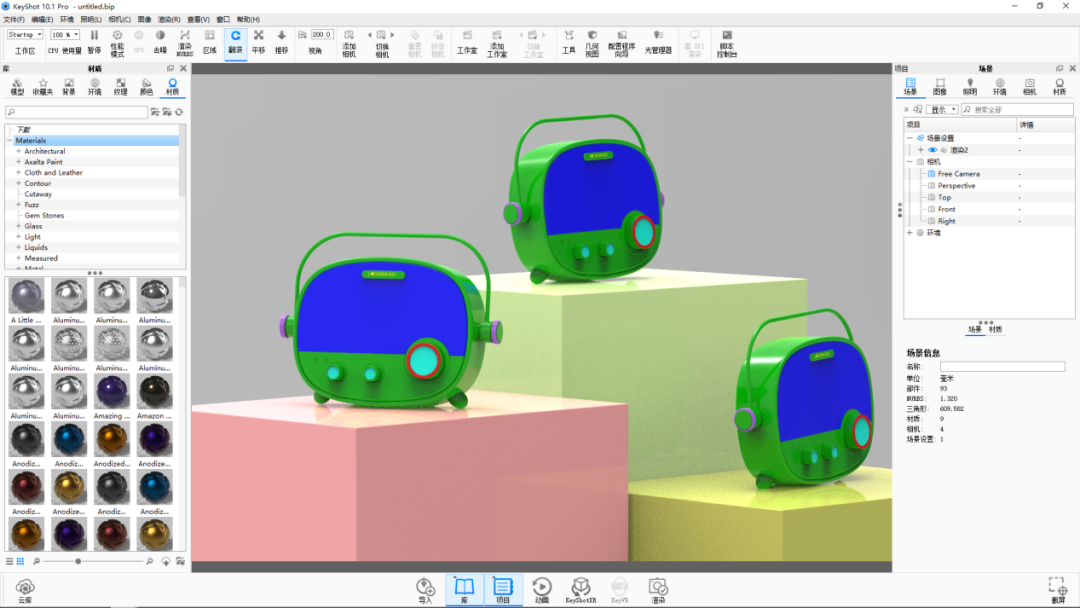
Task: Select the 渲染 NURBS toolbar icon
Action: (x=185, y=43)
